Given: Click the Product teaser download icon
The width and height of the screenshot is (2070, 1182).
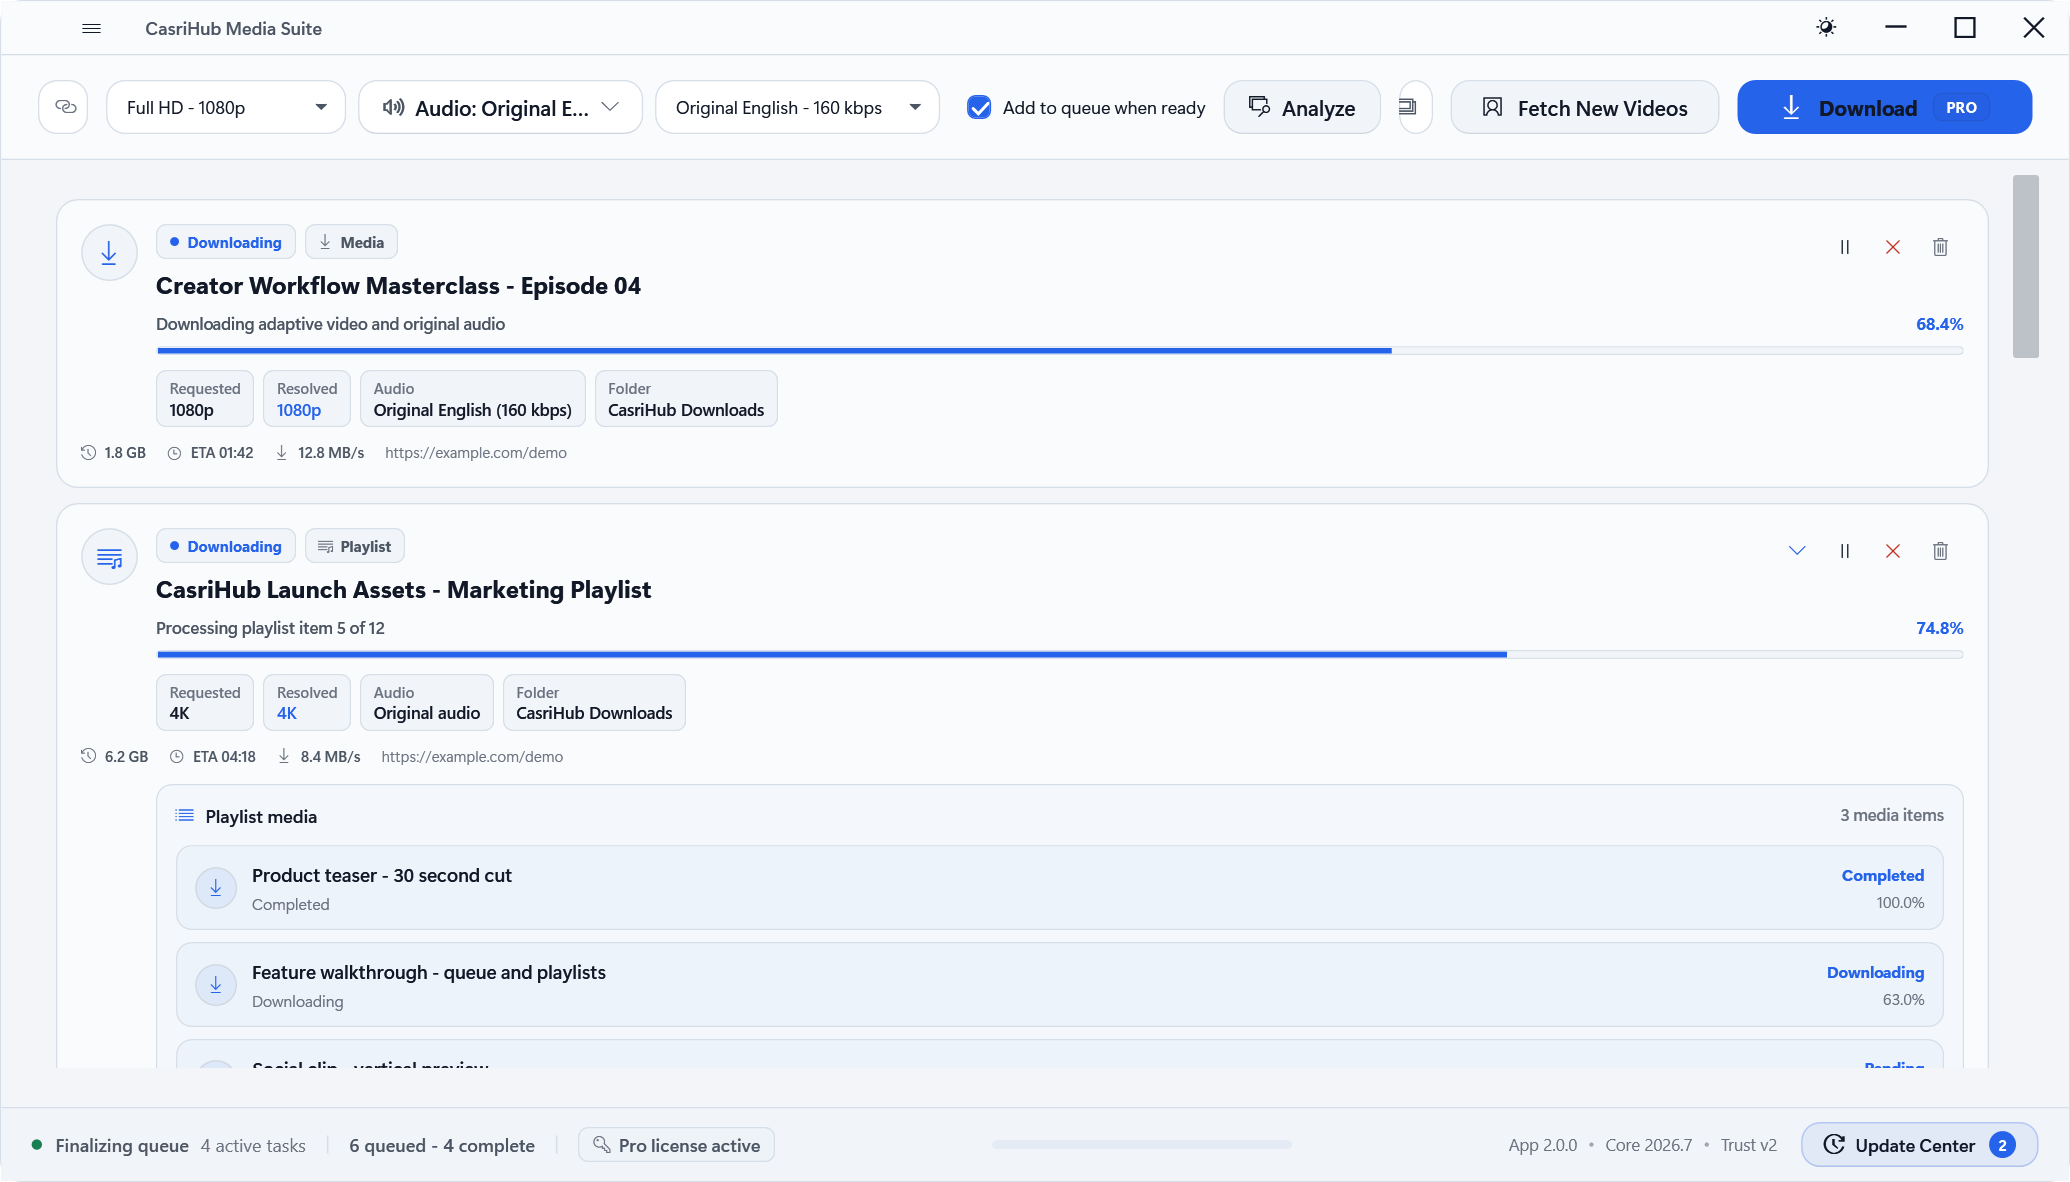Looking at the screenshot, I should pyautogui.click(x=216, y=888).
